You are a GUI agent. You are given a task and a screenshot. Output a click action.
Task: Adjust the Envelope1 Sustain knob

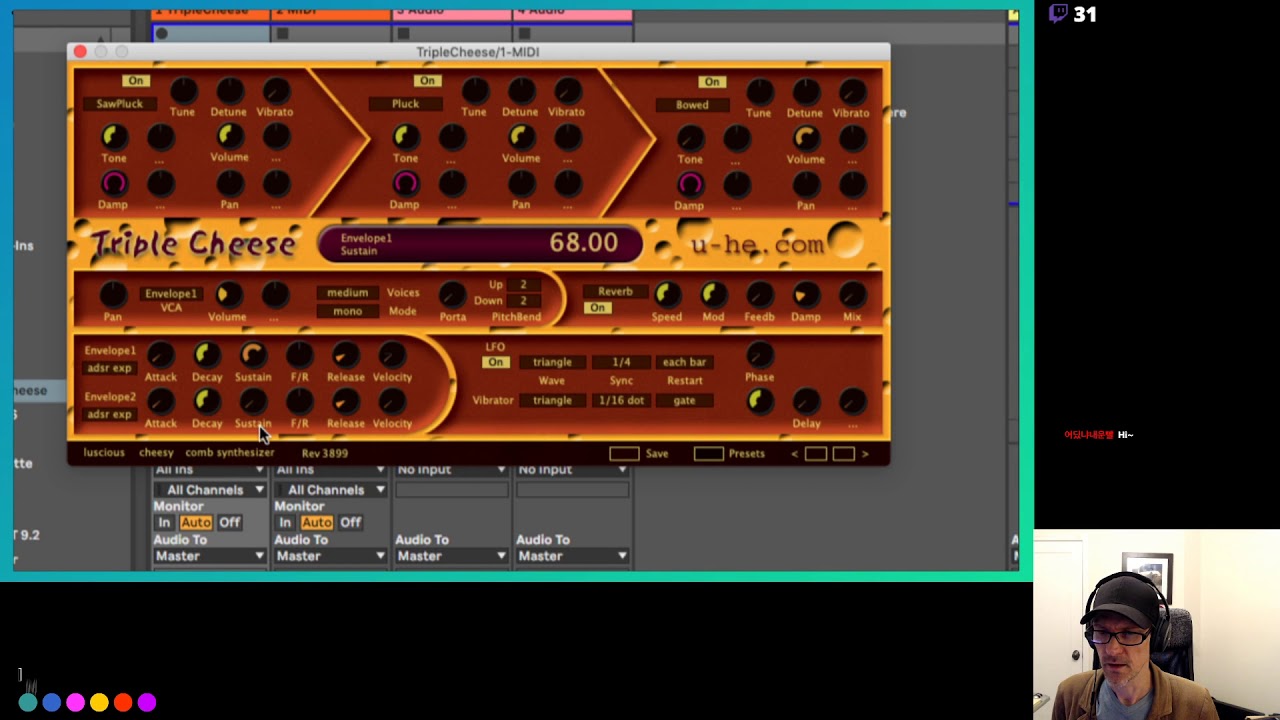coord(253,355)
